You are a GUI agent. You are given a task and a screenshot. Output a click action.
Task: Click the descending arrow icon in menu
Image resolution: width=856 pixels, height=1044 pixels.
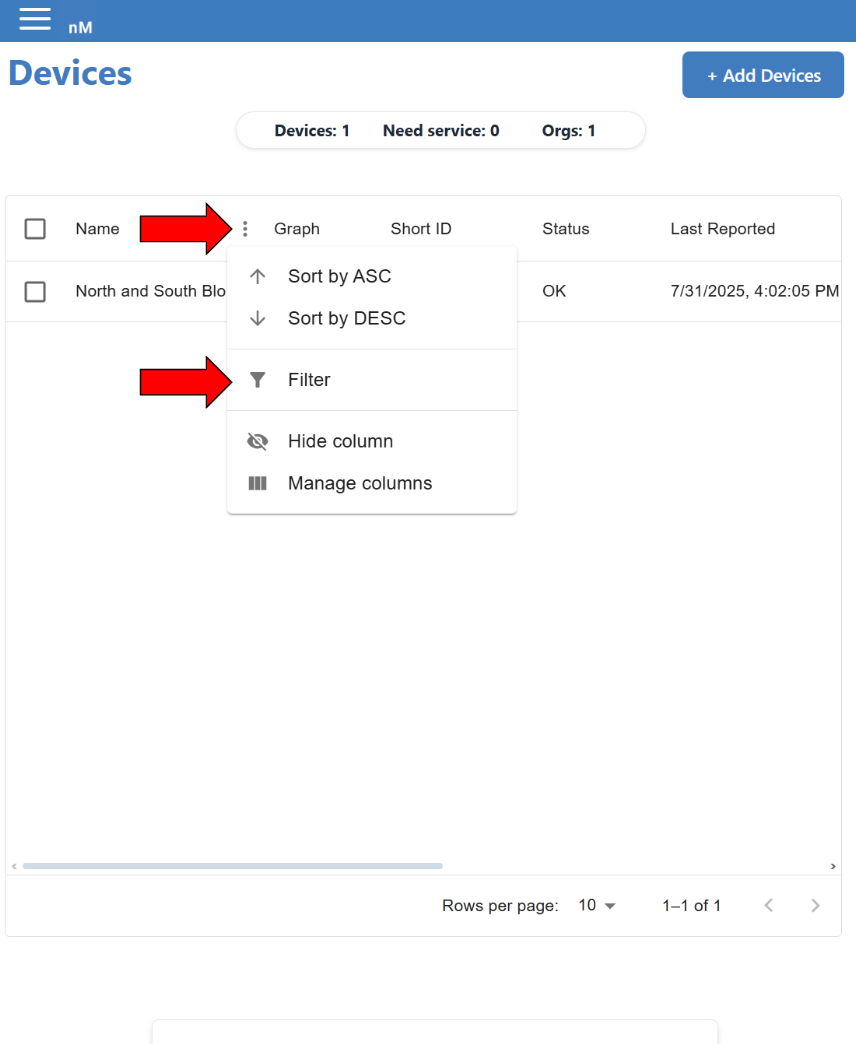tap(258, 318)
